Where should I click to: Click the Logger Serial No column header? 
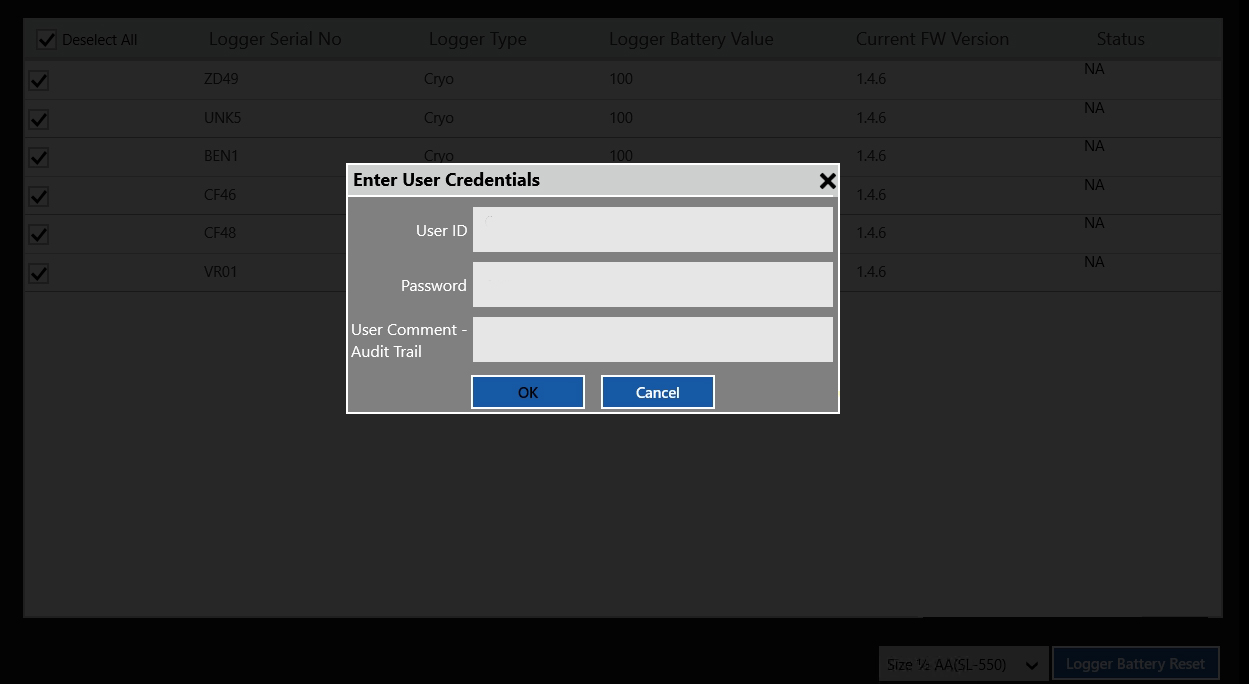click(x=275, y=40)
